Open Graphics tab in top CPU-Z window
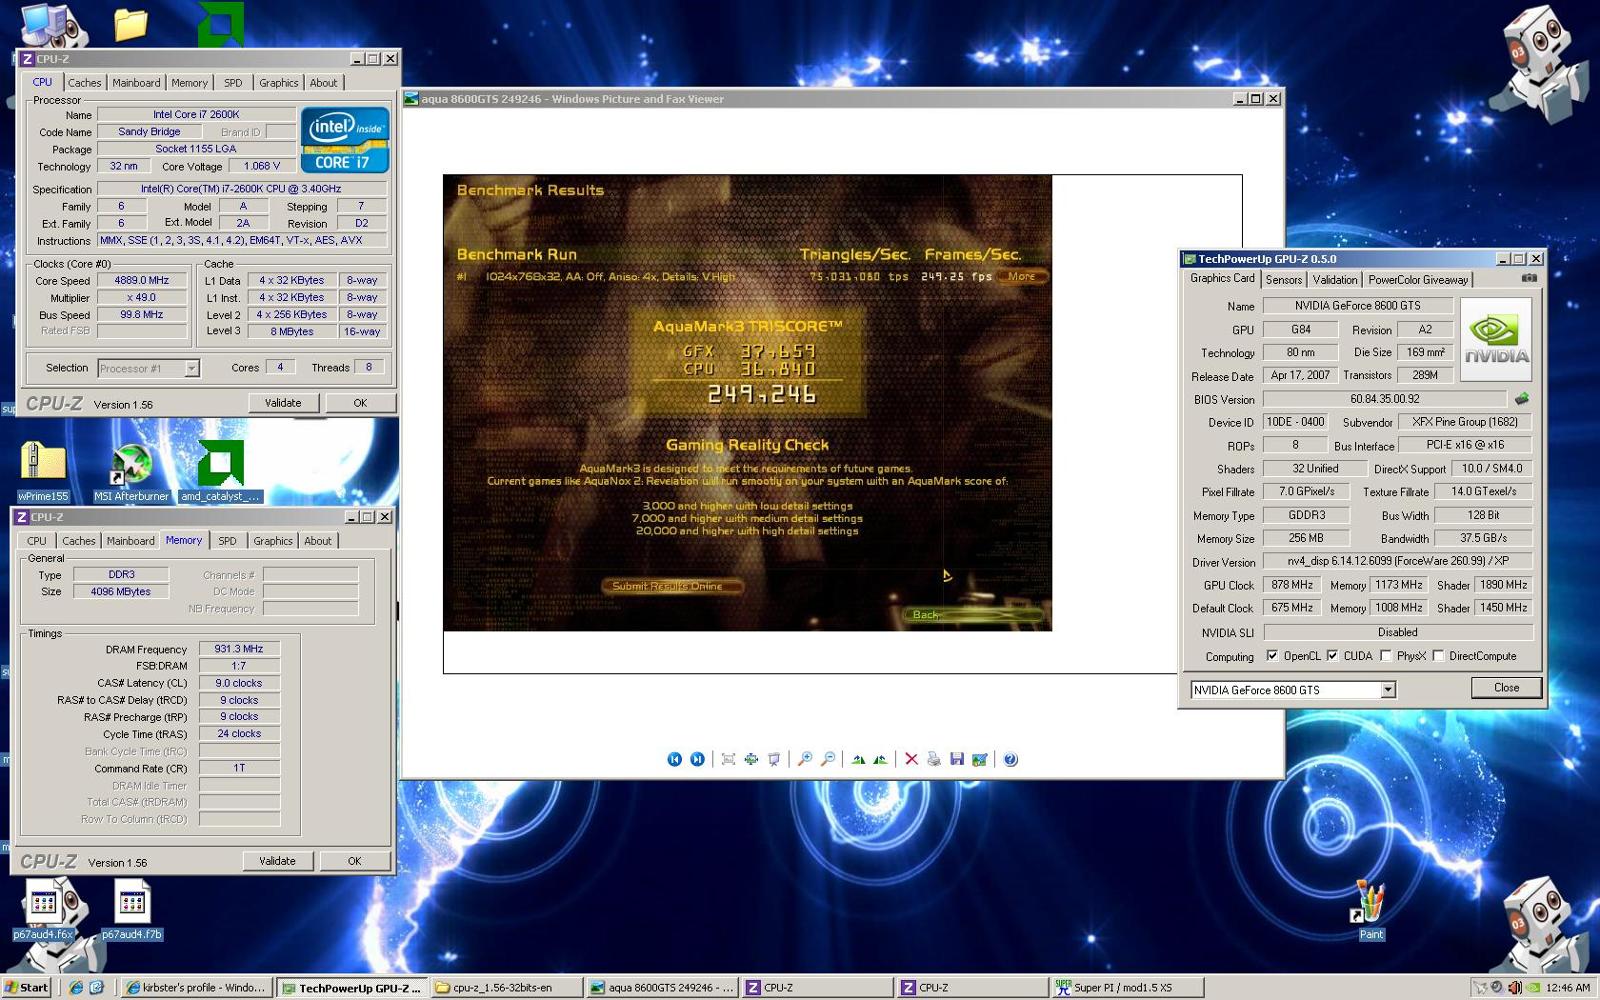The height and width of the screenshot is (1000, 1600). coord(279,83)
